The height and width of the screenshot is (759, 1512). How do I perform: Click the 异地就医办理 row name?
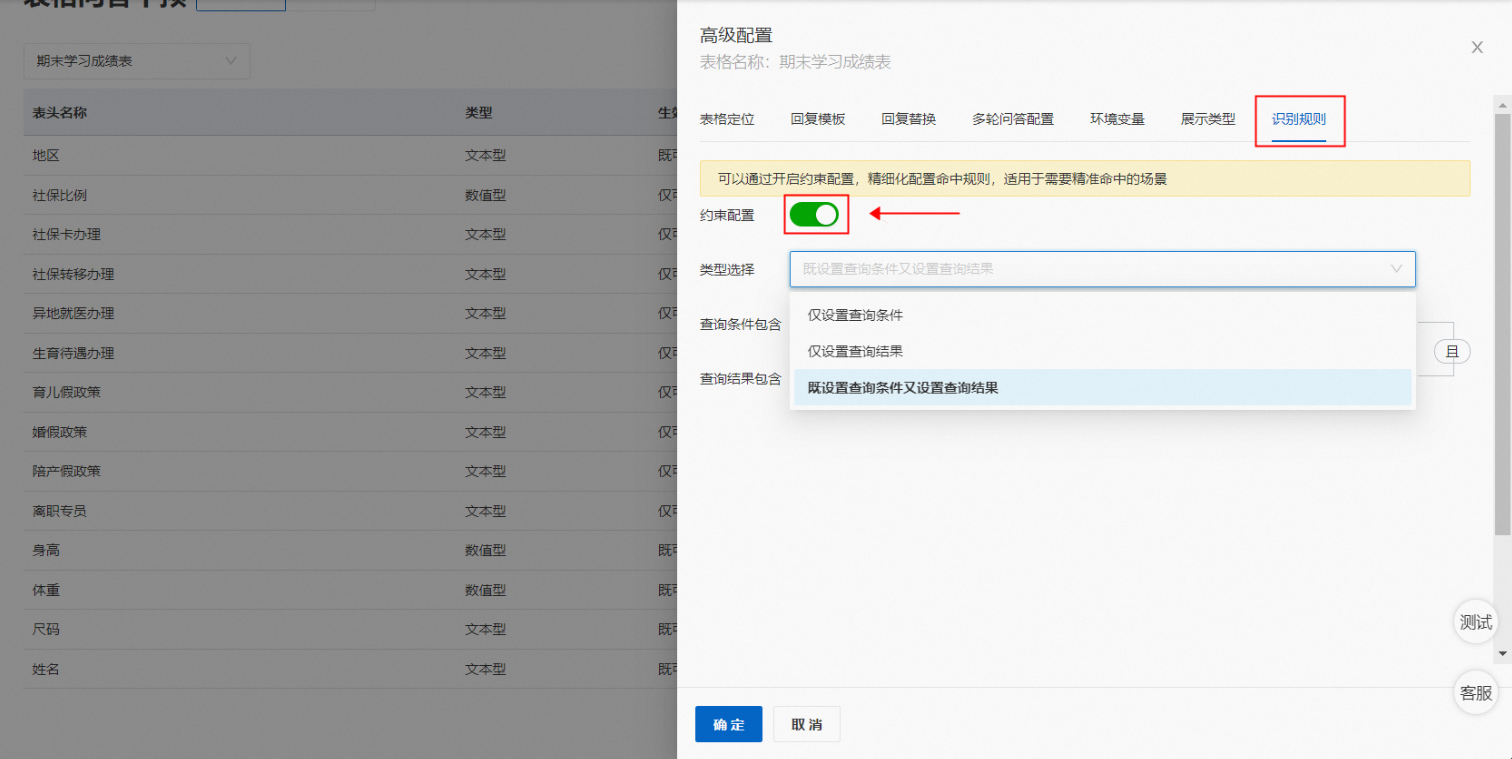(73, 313)
